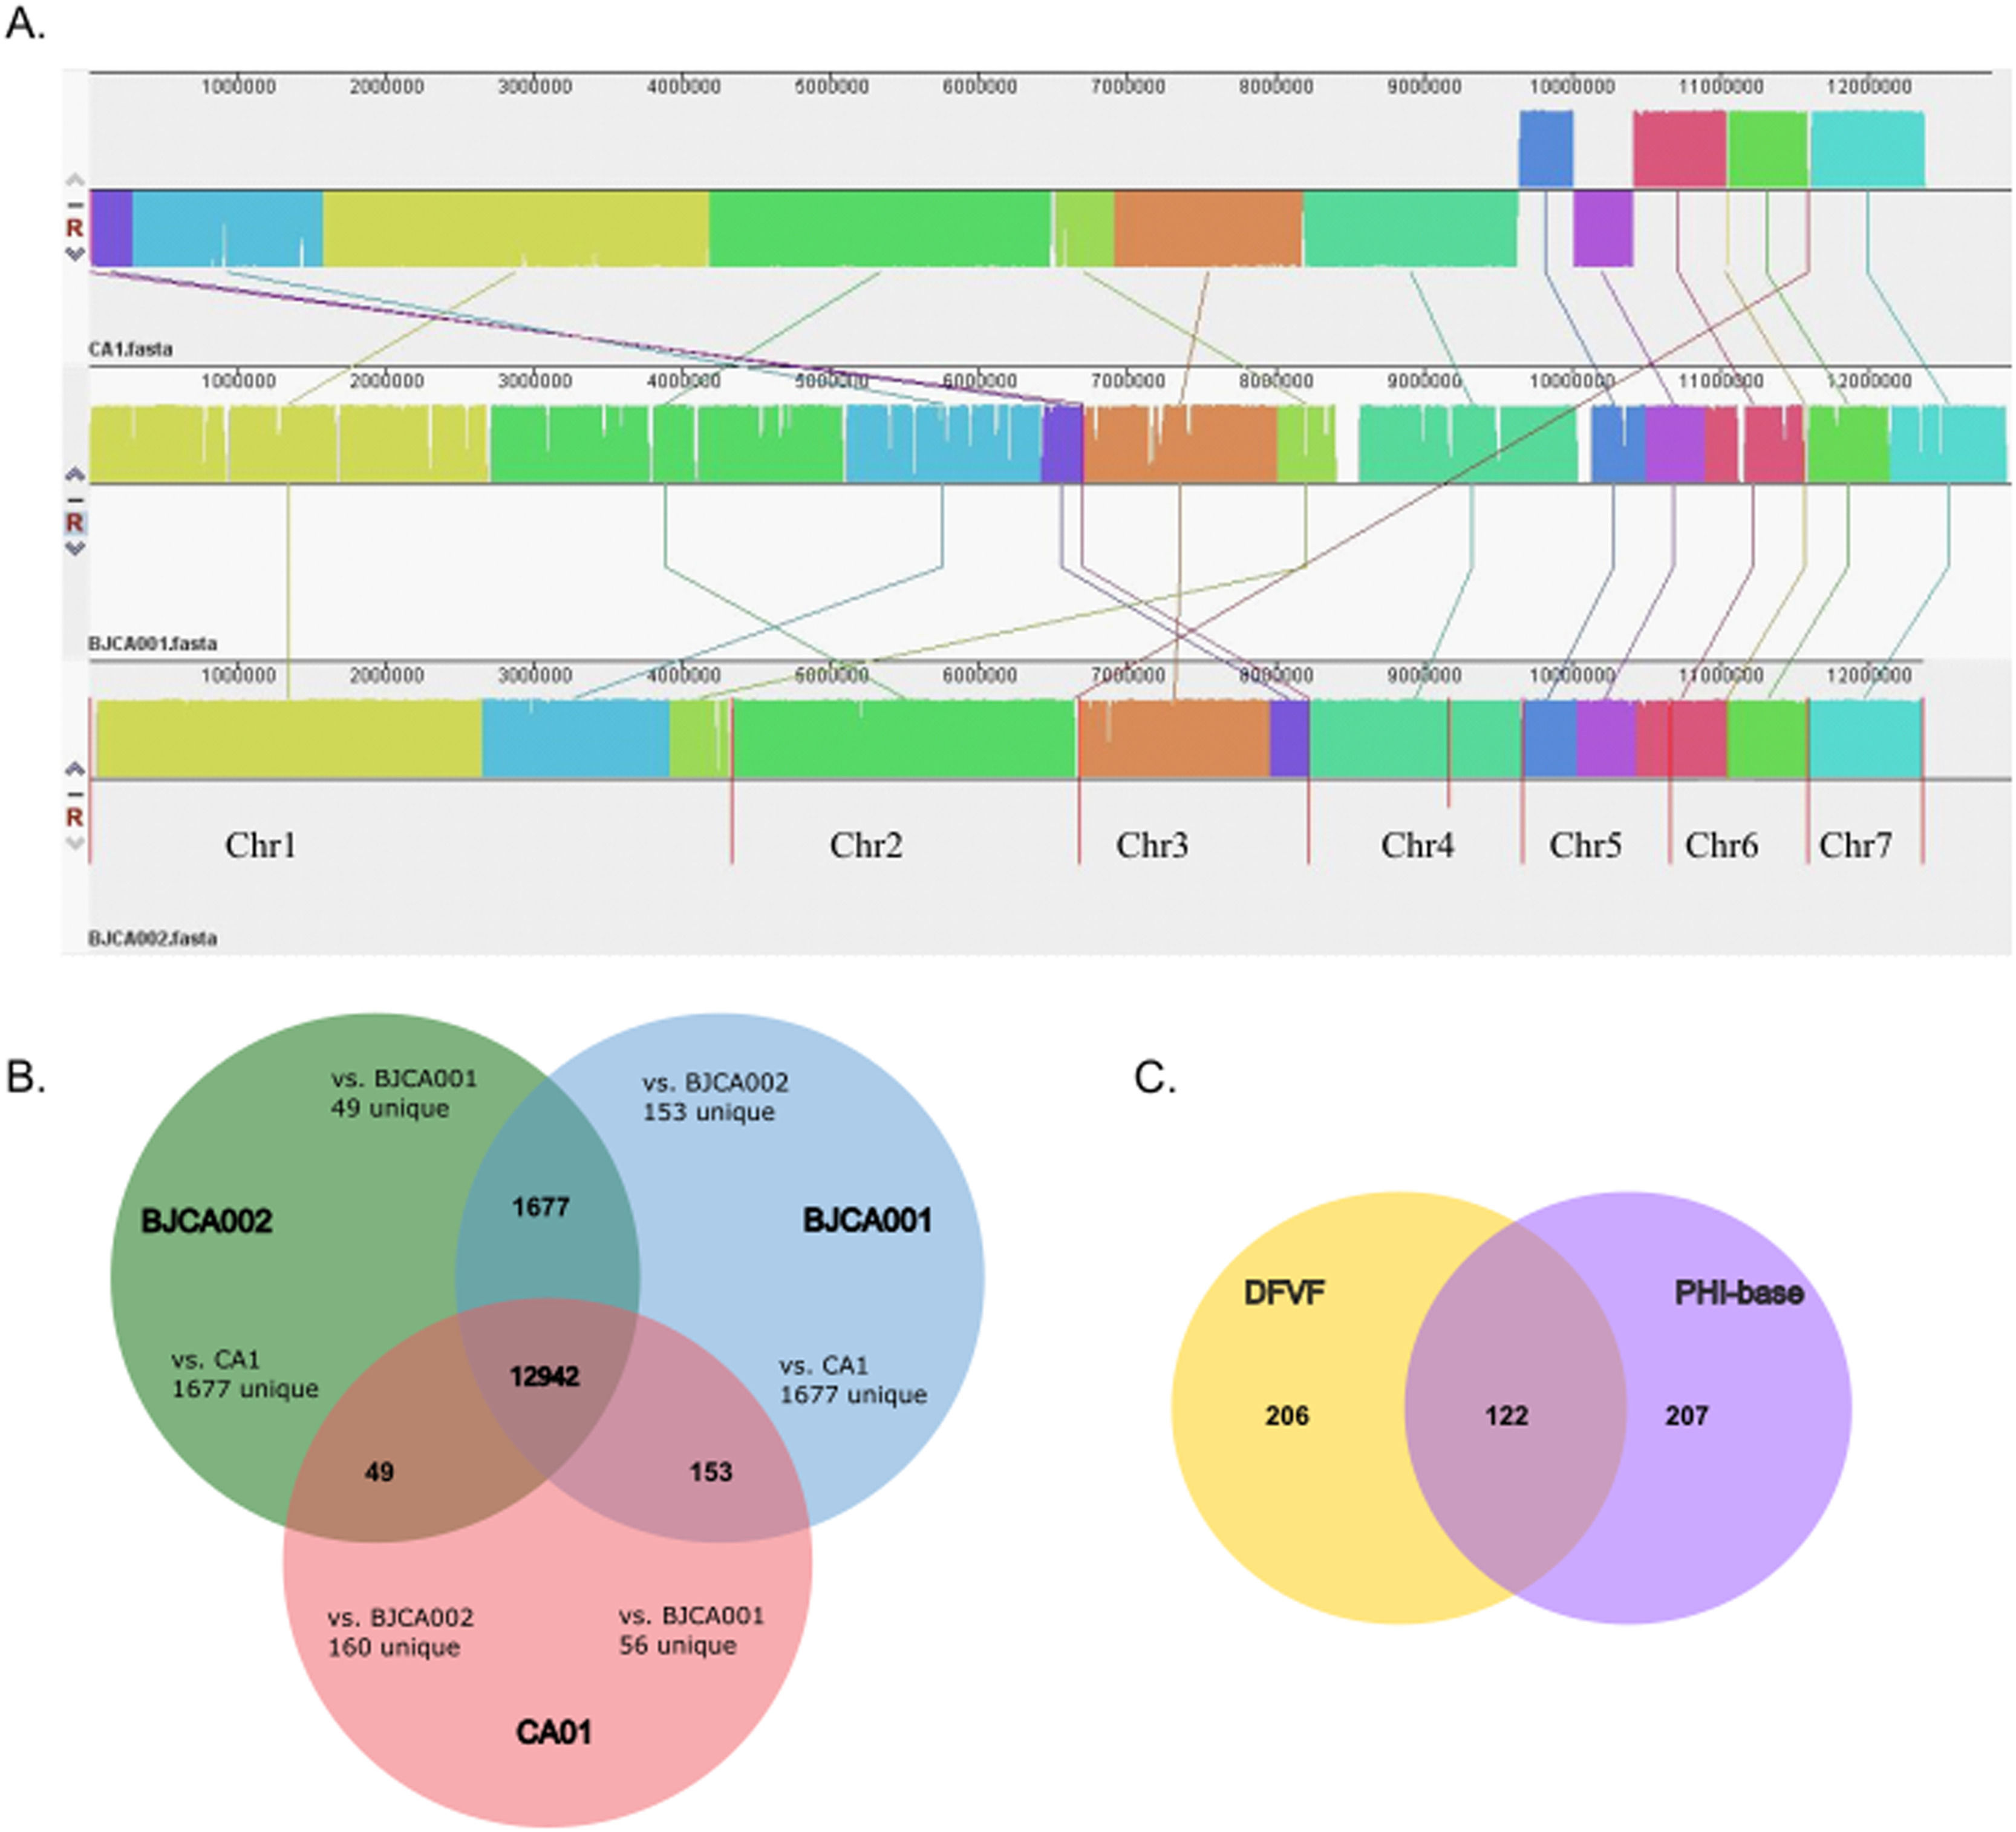Click the CA1.fasta genome label

(130, 349)
